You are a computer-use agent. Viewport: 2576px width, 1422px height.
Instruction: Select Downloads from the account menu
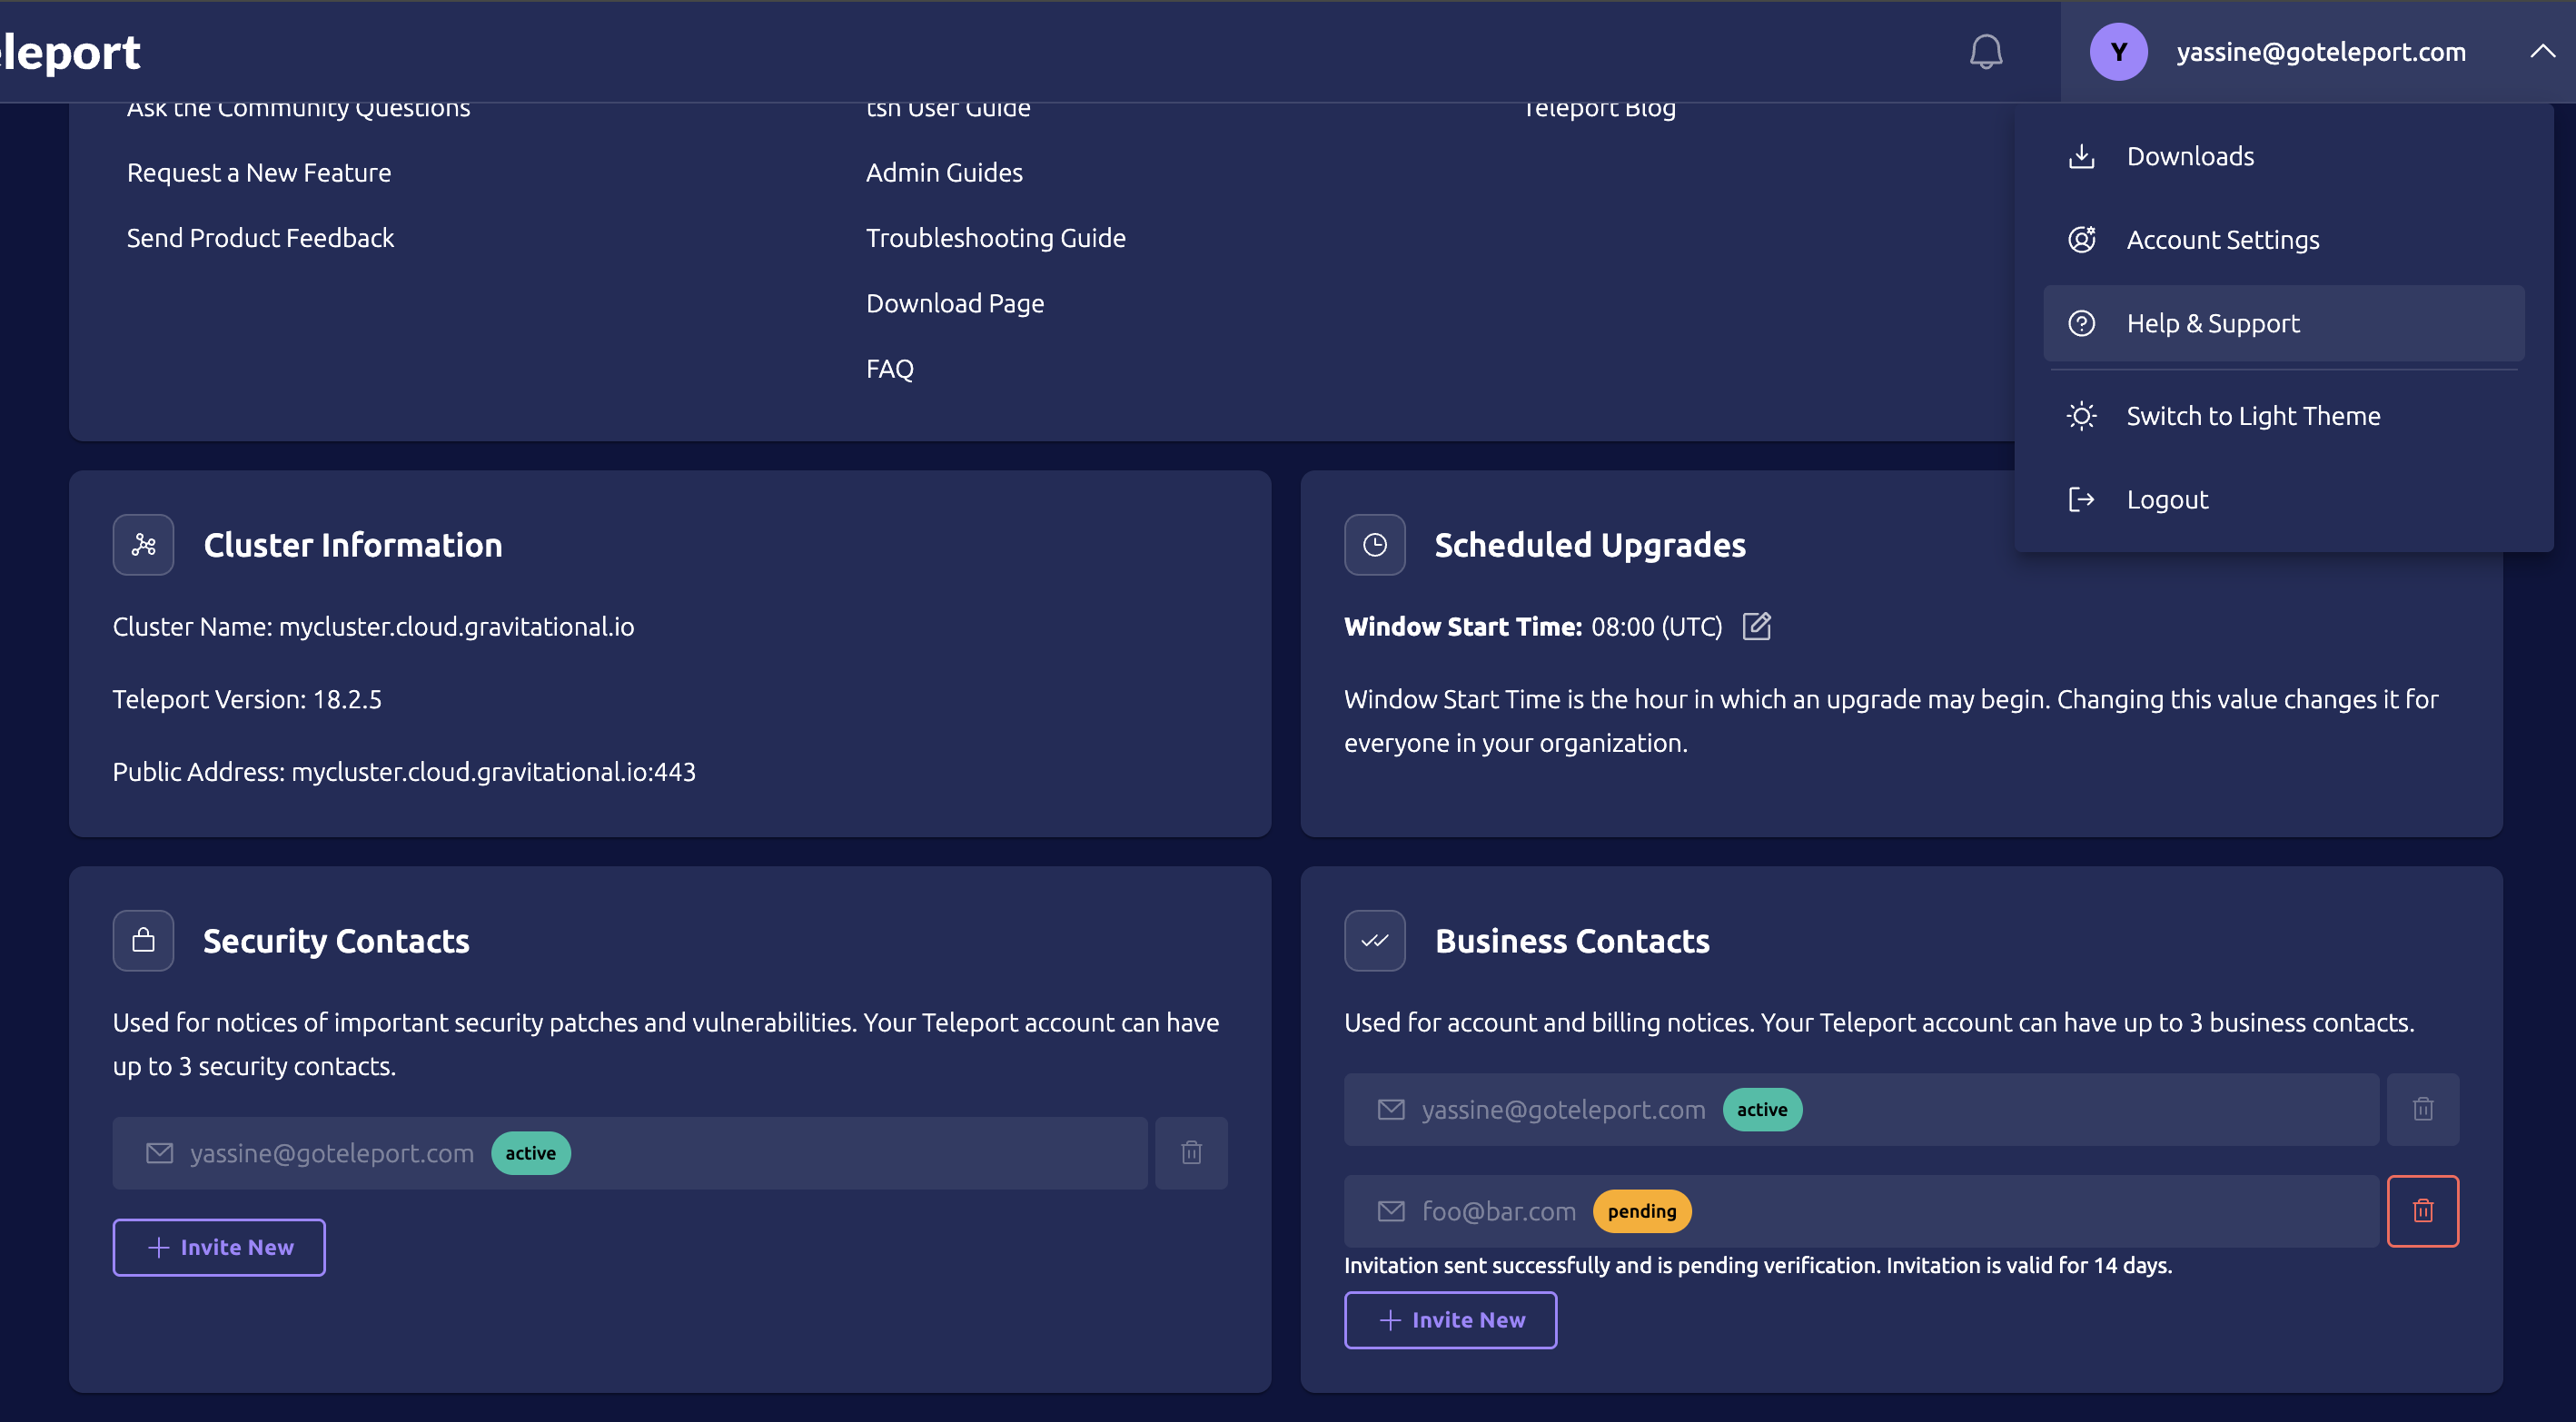pyautogui.click(x=2190, y=156)
